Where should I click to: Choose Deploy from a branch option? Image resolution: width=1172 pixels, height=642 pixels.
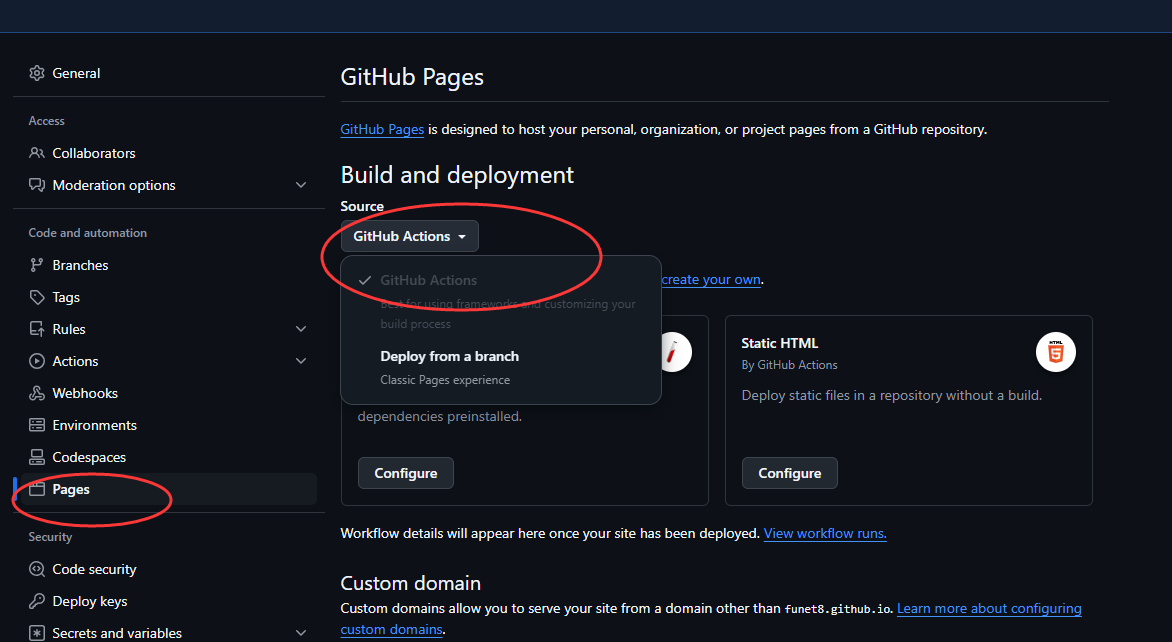[449, 357]
